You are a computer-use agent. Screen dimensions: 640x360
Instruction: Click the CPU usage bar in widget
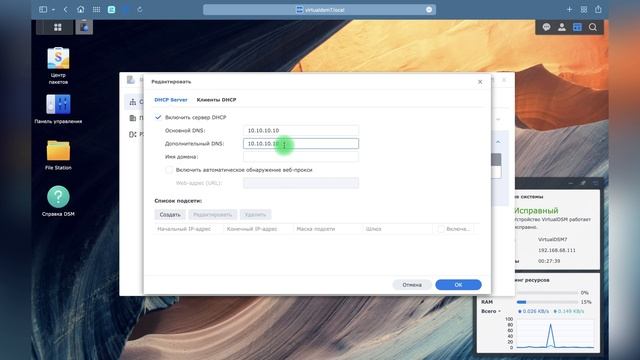pyautogui.click(x=547, y=293)
